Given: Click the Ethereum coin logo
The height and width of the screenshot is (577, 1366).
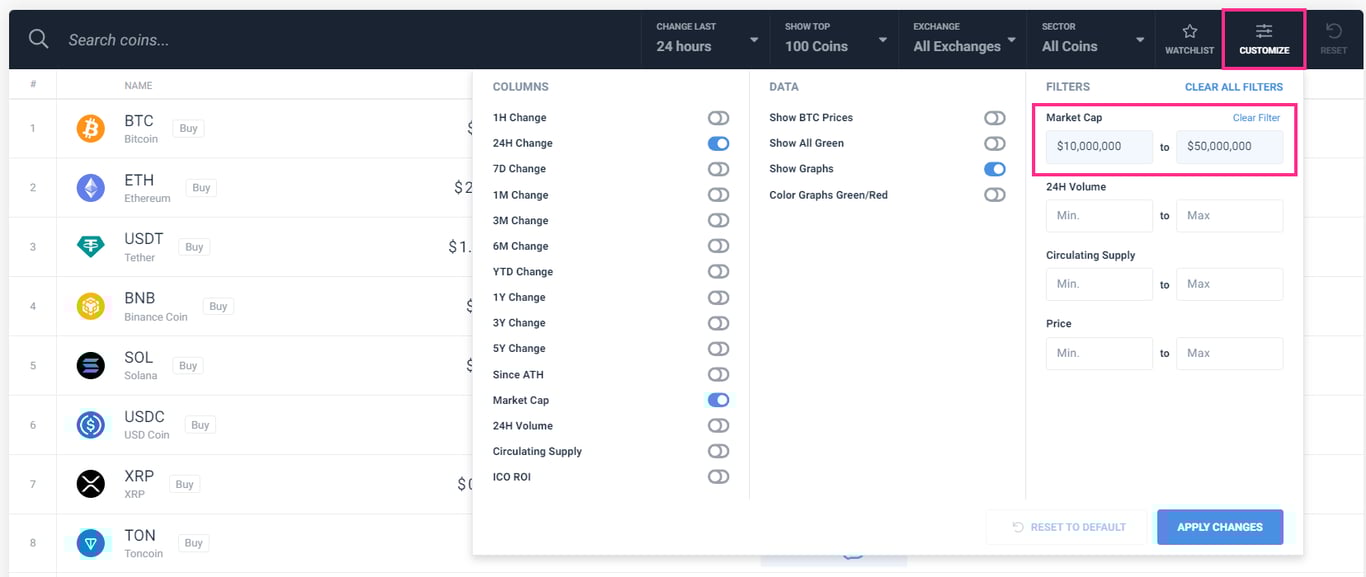Looking at the screenshot, I should click(x=90, y=187).
